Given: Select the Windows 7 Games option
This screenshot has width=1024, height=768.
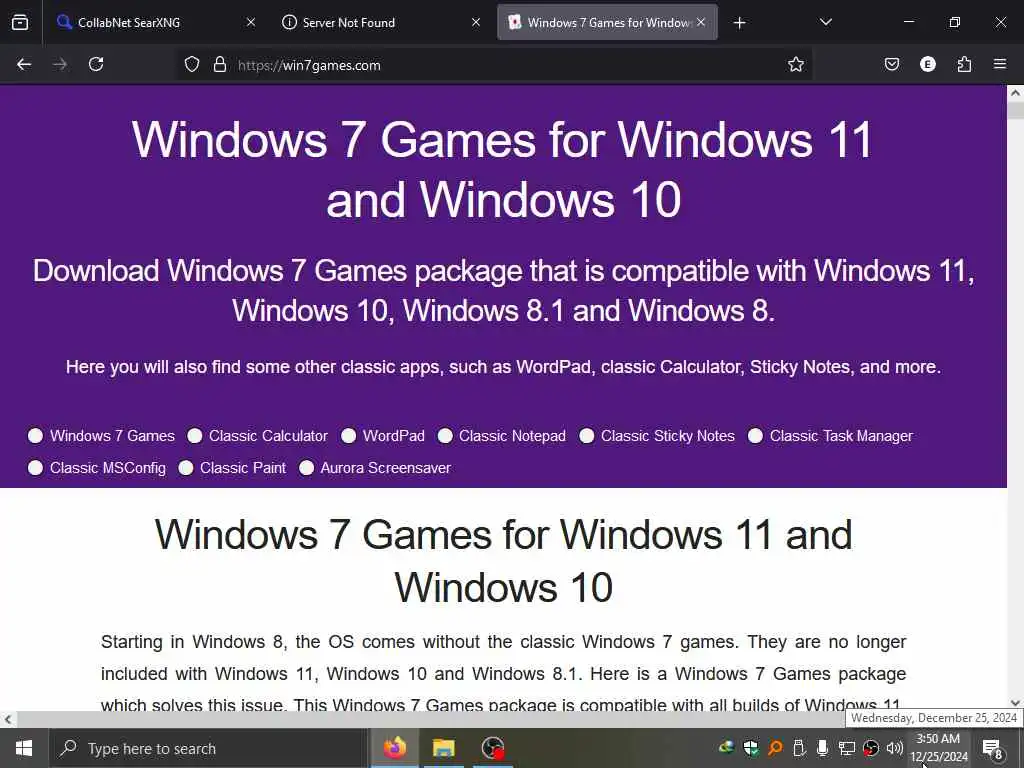Looking at the screenshot, I should pyautogui.click(x=35, y=436).
